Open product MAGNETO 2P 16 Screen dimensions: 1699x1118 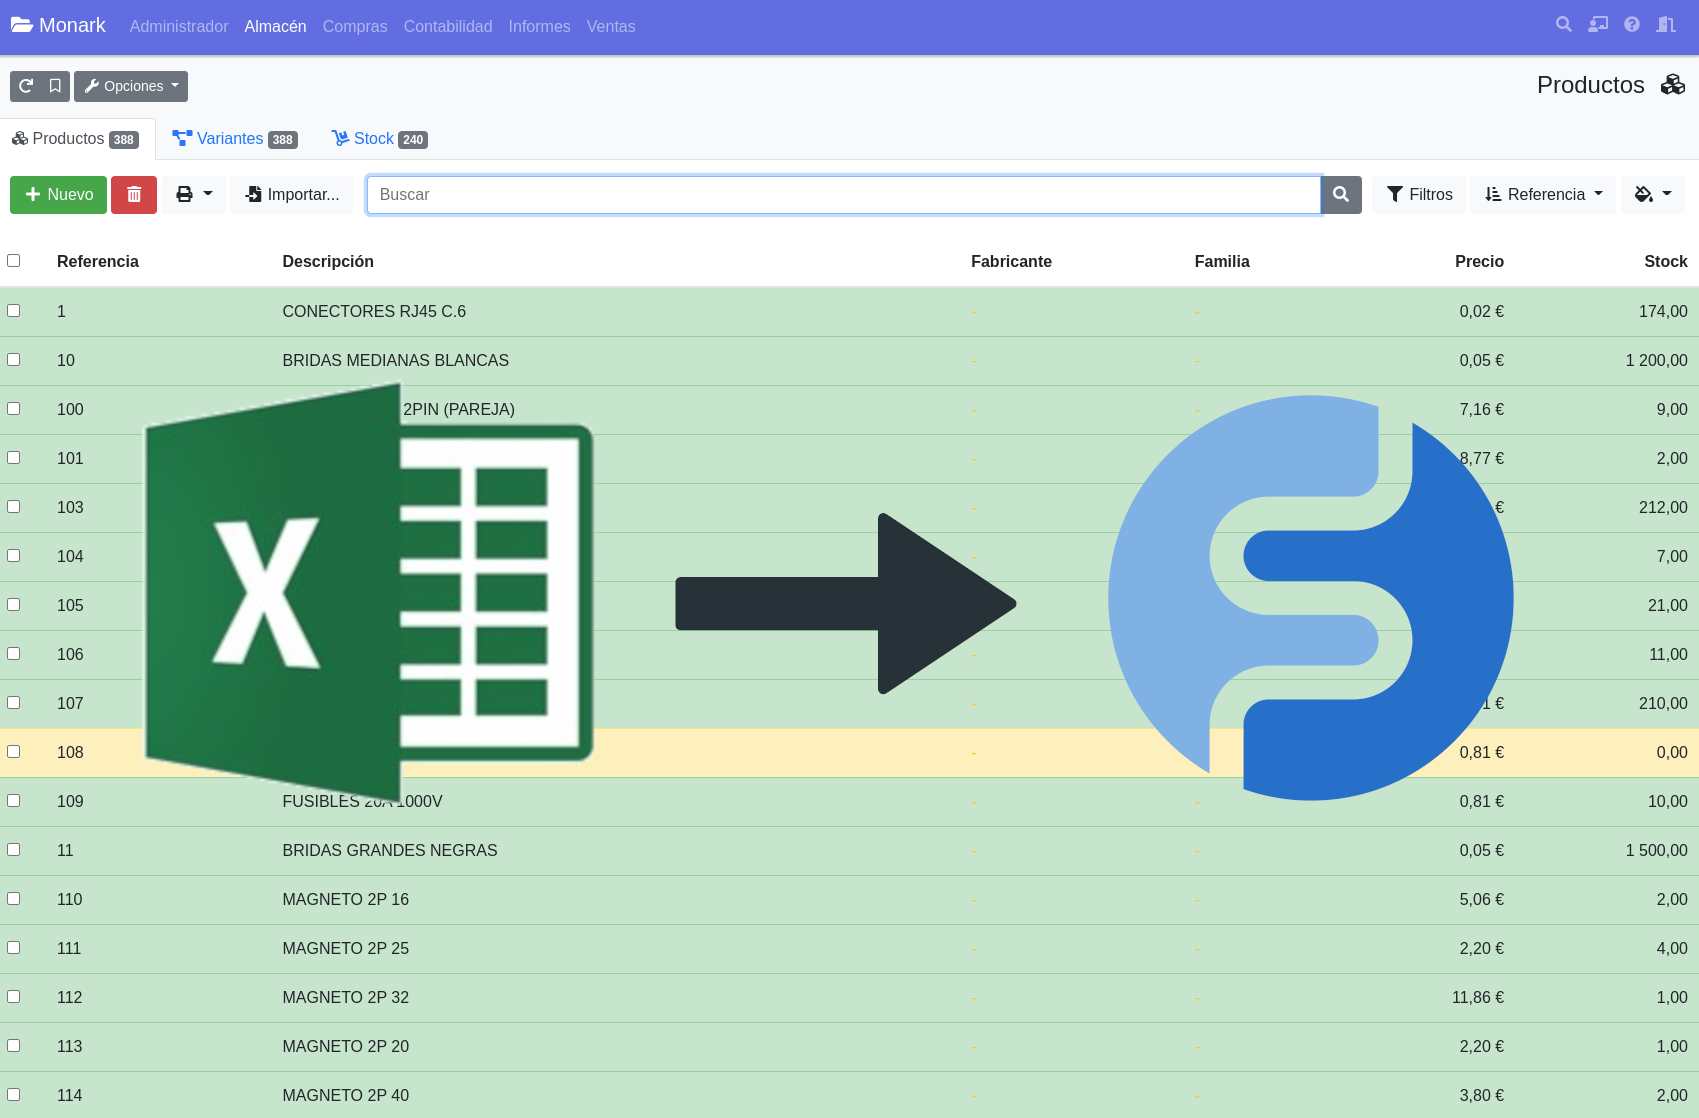(x=346, y=899)
